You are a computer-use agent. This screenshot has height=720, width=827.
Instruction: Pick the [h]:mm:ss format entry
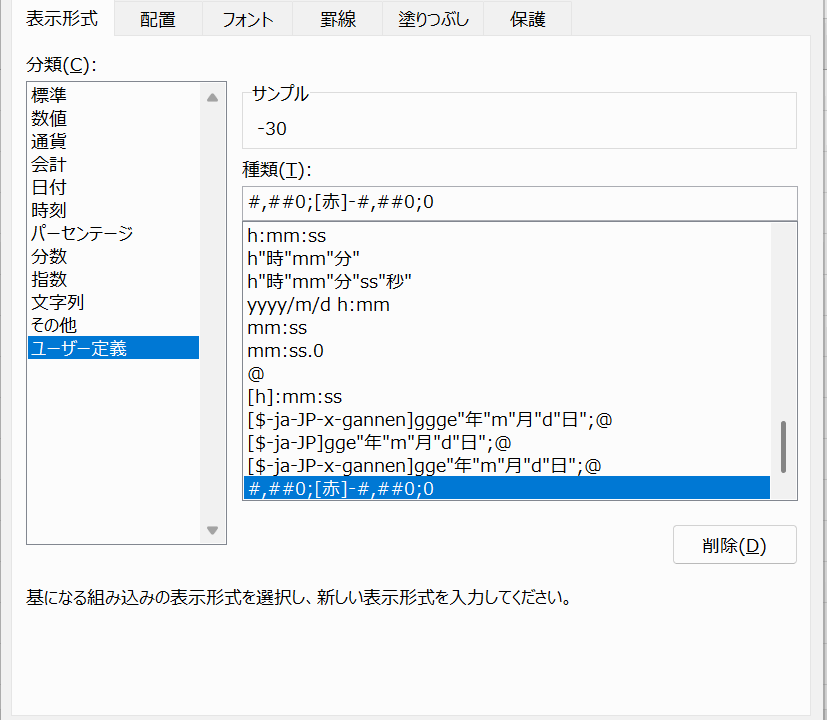[x=294, y=397]
